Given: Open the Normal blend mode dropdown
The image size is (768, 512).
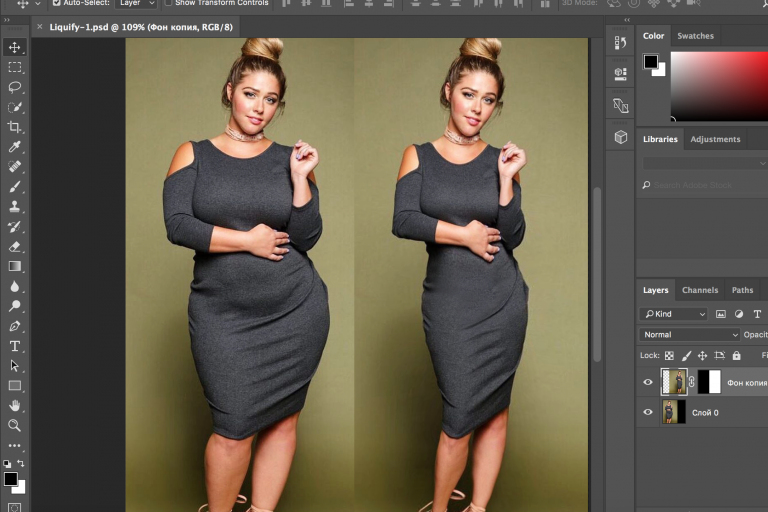Looking at the screenshot, I should click(690, 335).
